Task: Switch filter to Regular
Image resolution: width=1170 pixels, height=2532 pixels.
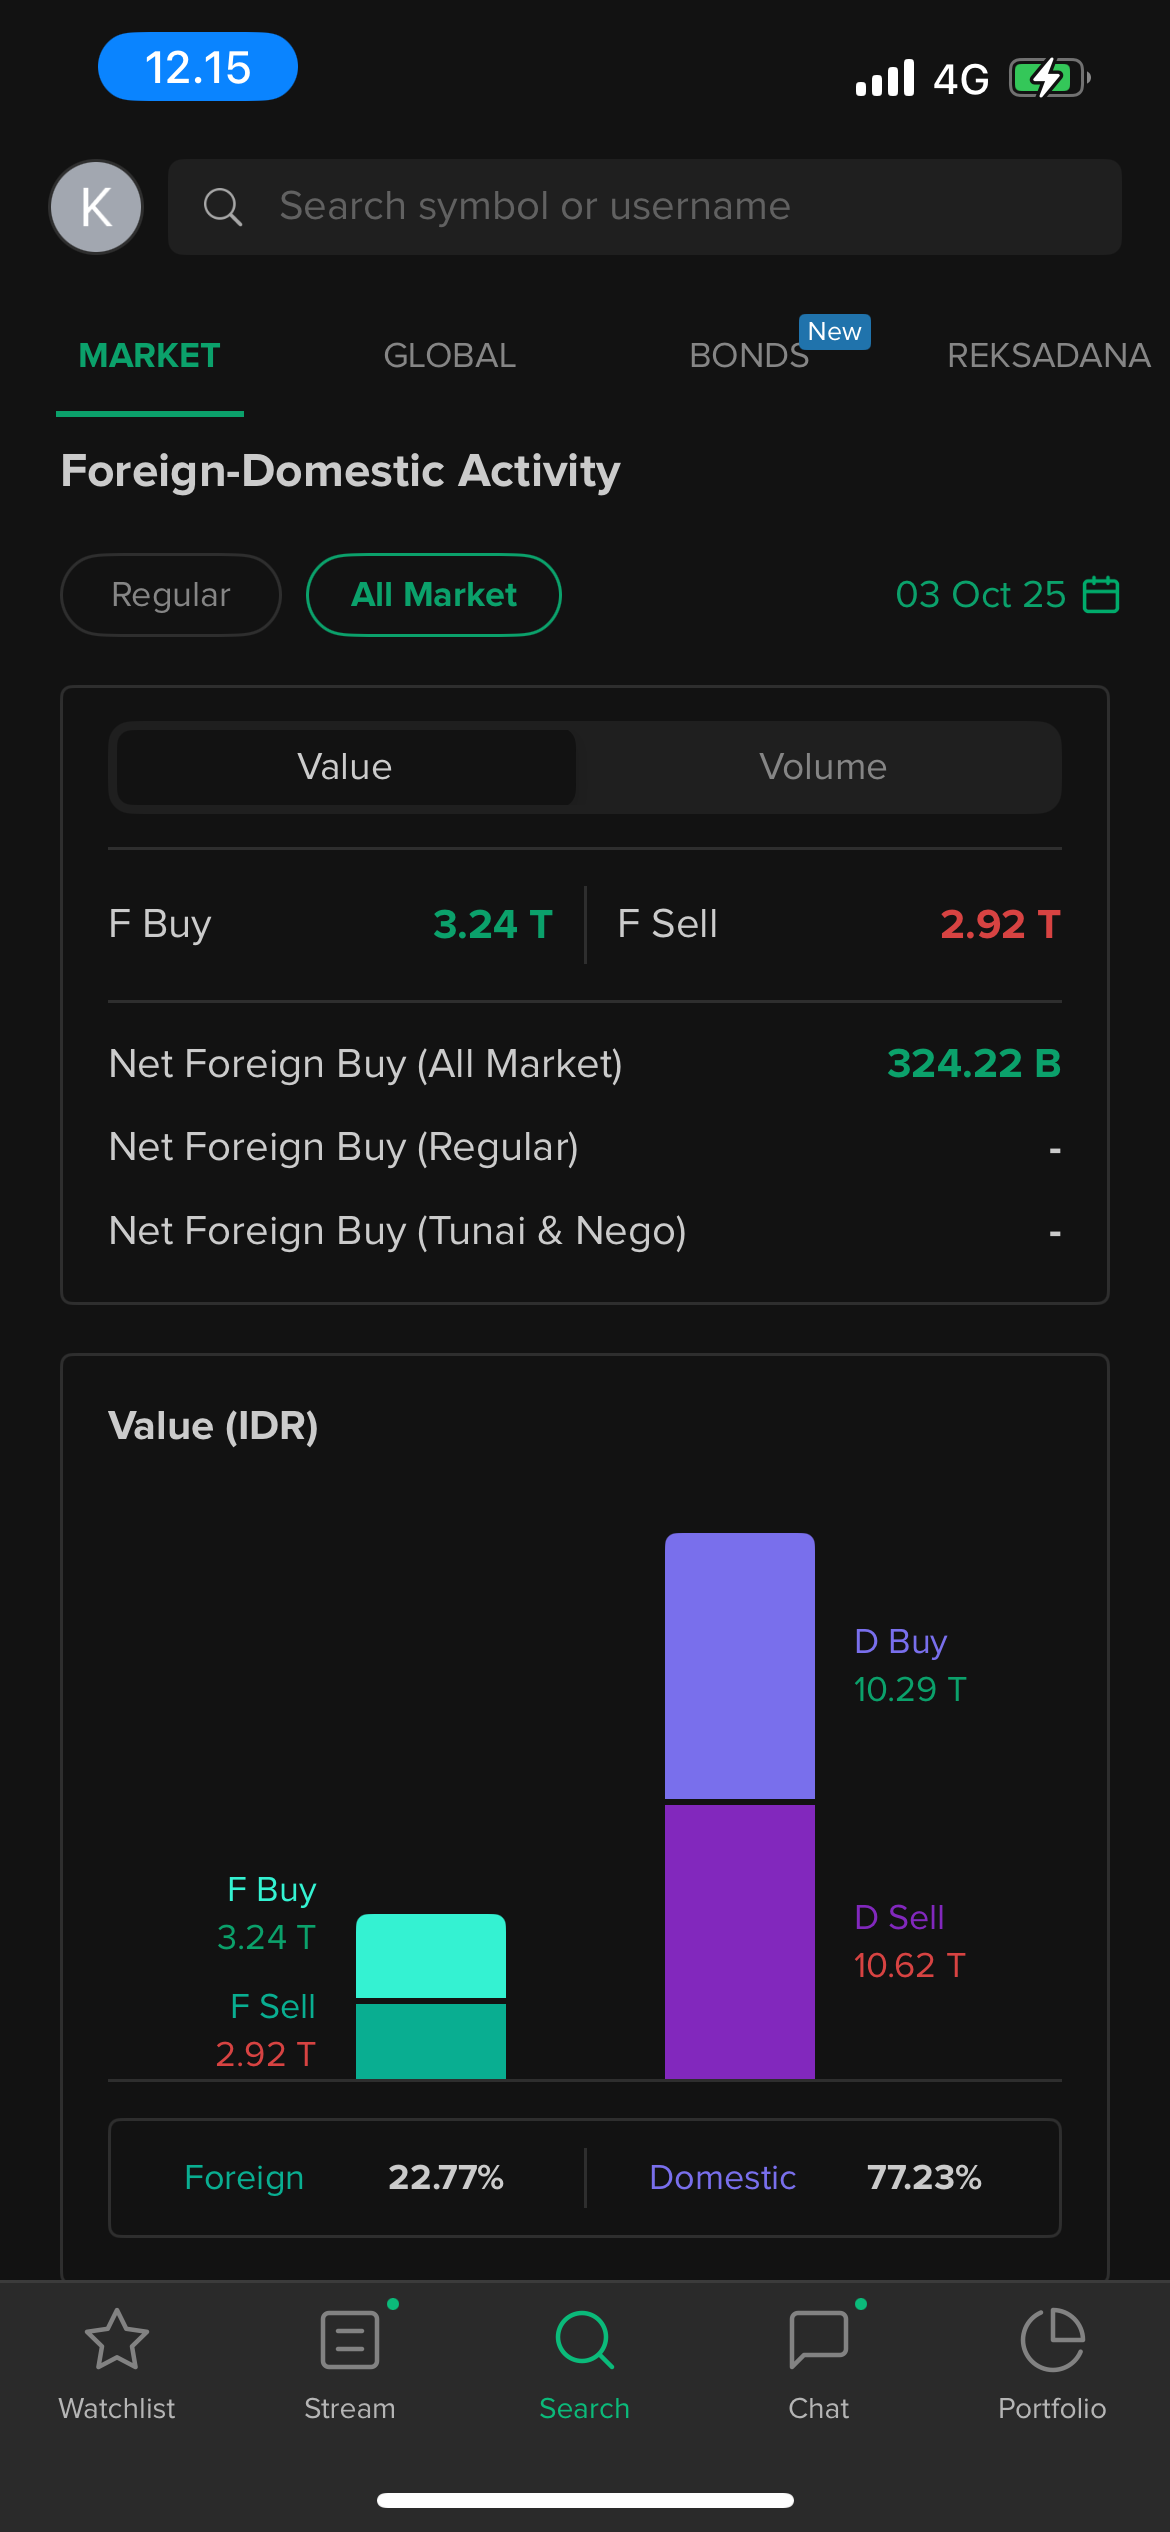Action: pos(171,595)
